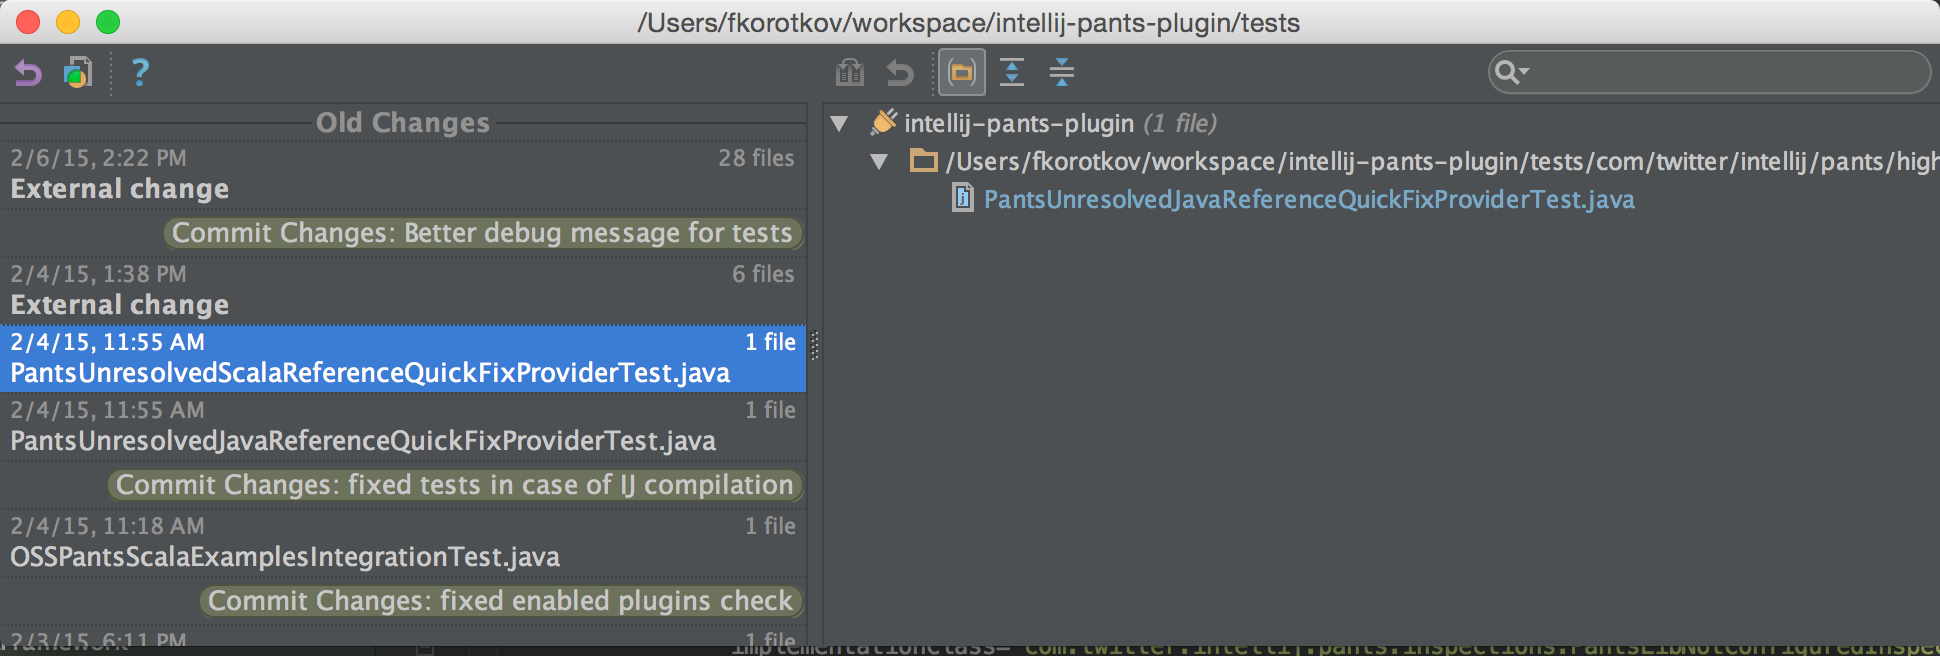
Task: Click the folder icon of the tests path
Action: (924, 161)
